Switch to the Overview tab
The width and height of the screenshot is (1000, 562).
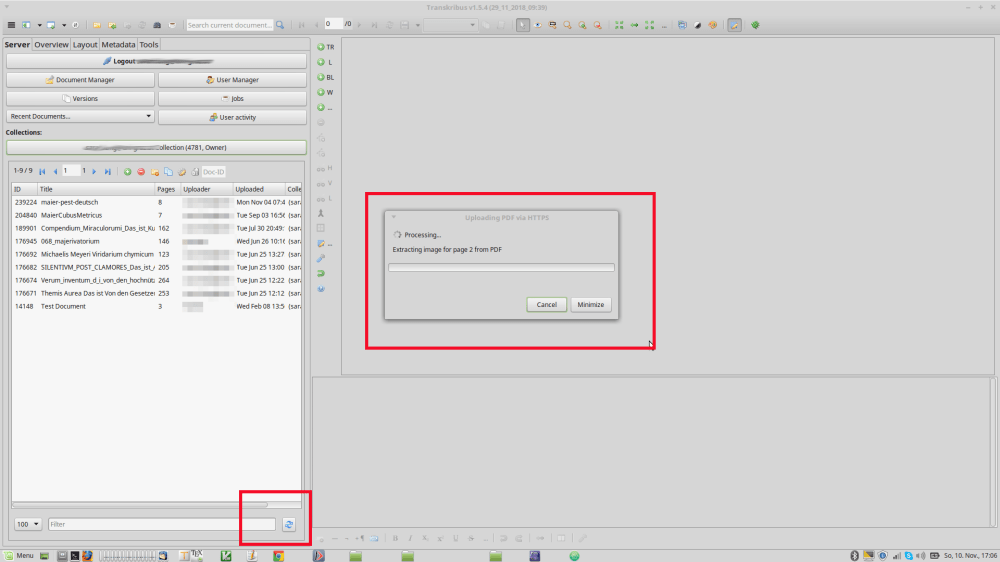[x=51, y=45]
